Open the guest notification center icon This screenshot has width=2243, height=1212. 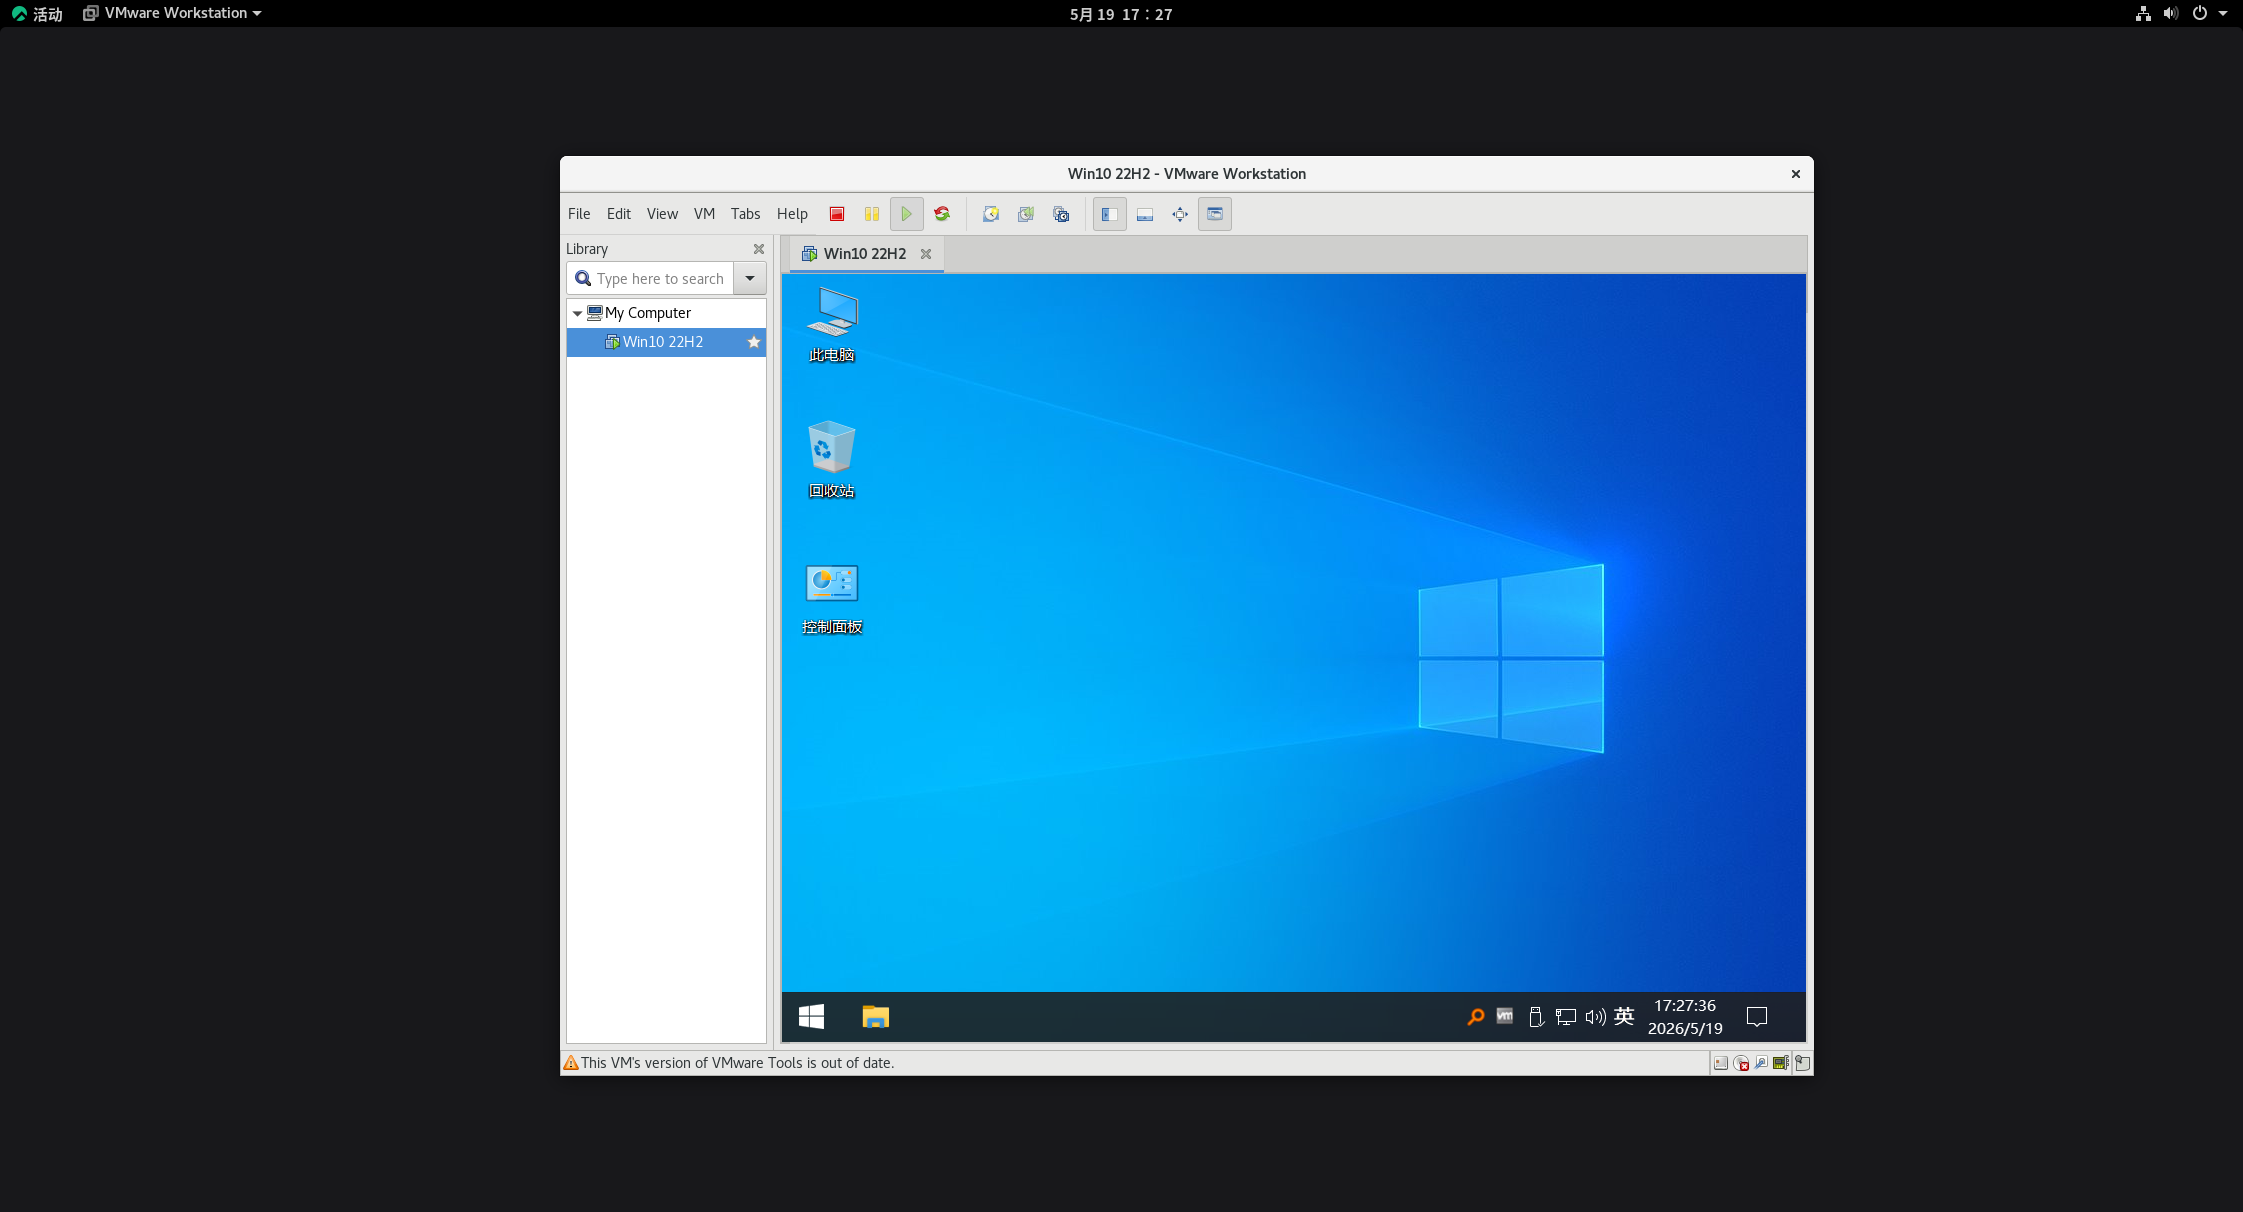(1757, 1017)
